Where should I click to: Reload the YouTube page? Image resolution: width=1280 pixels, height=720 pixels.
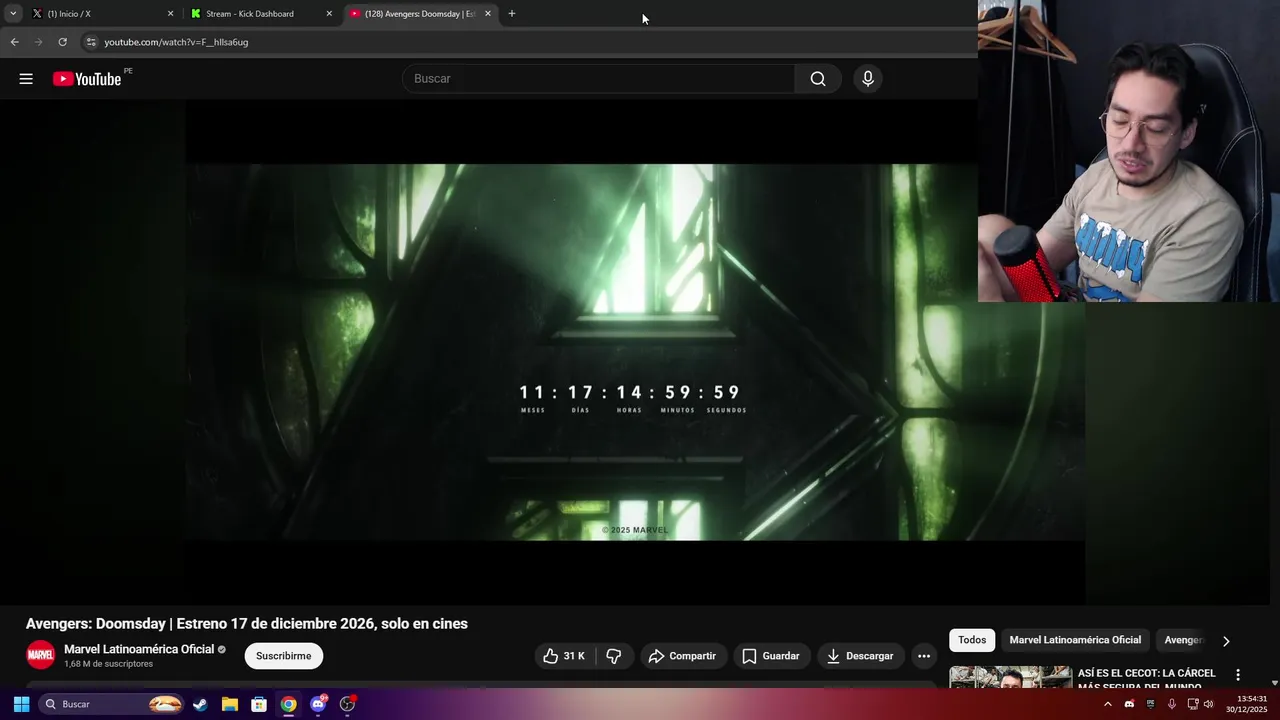(62, 42)
